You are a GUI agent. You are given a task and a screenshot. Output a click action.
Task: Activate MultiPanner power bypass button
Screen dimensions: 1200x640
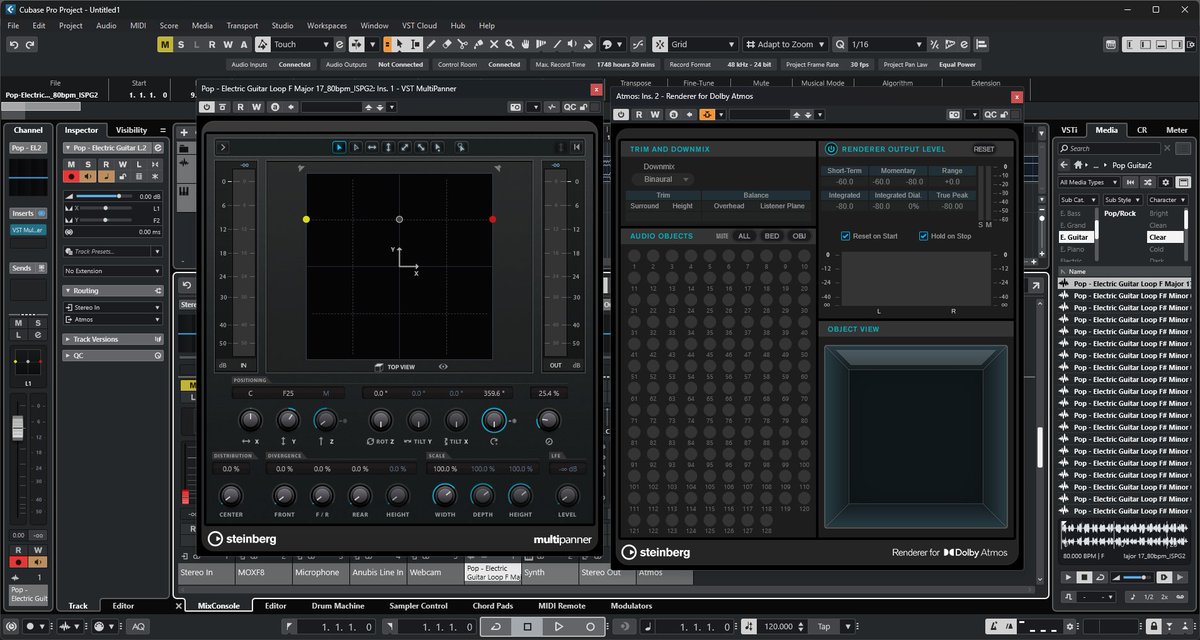[207, 106]
